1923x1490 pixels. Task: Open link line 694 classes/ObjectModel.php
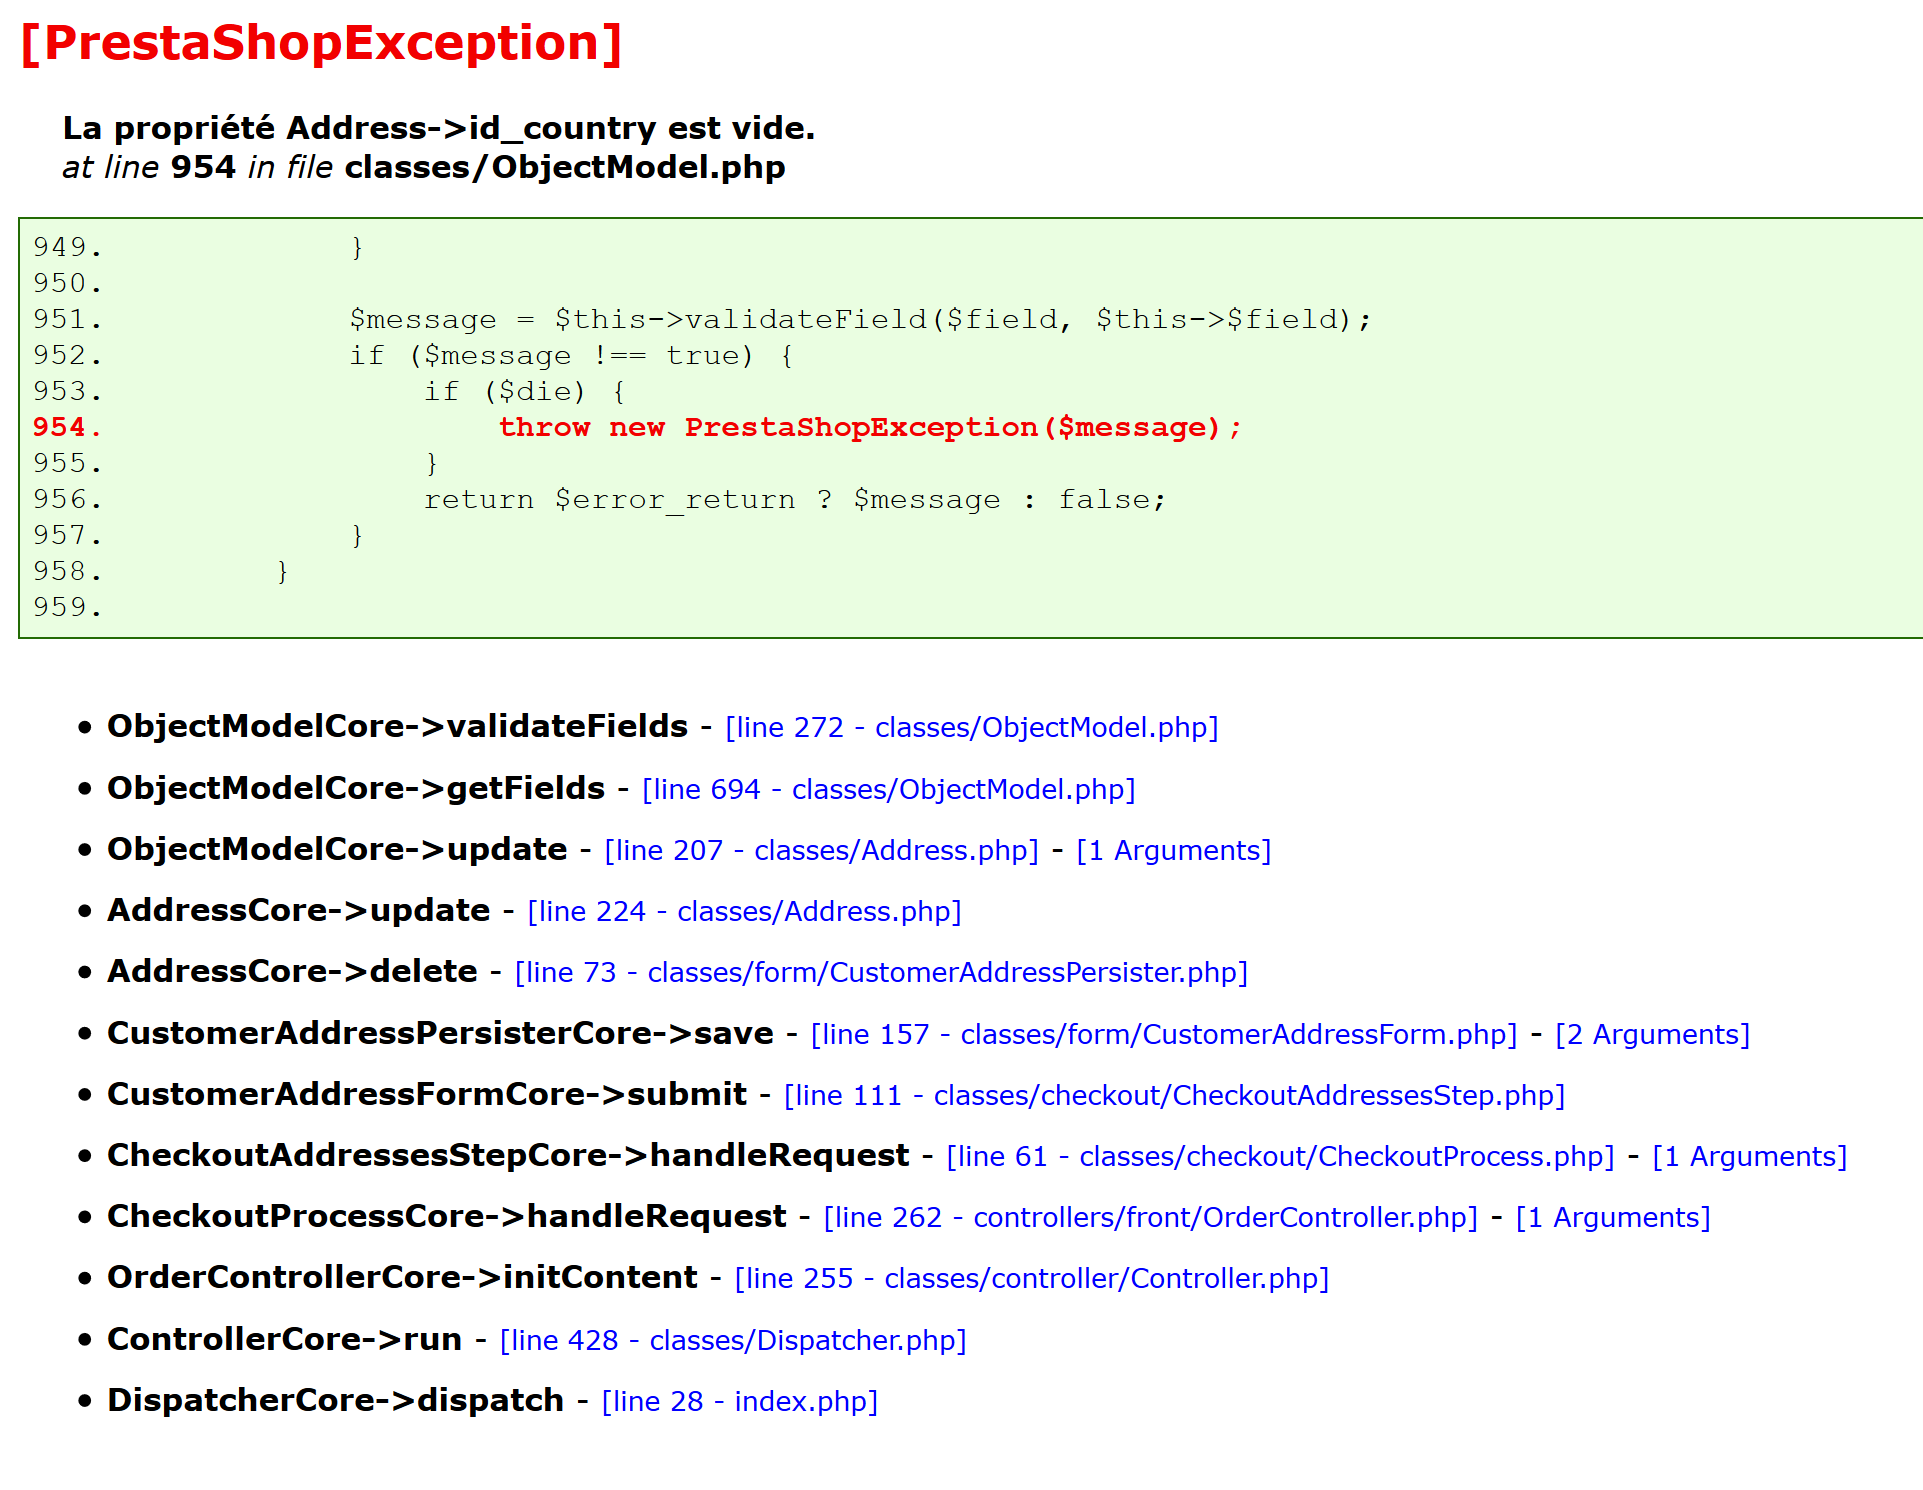click(x=889, y=789)
